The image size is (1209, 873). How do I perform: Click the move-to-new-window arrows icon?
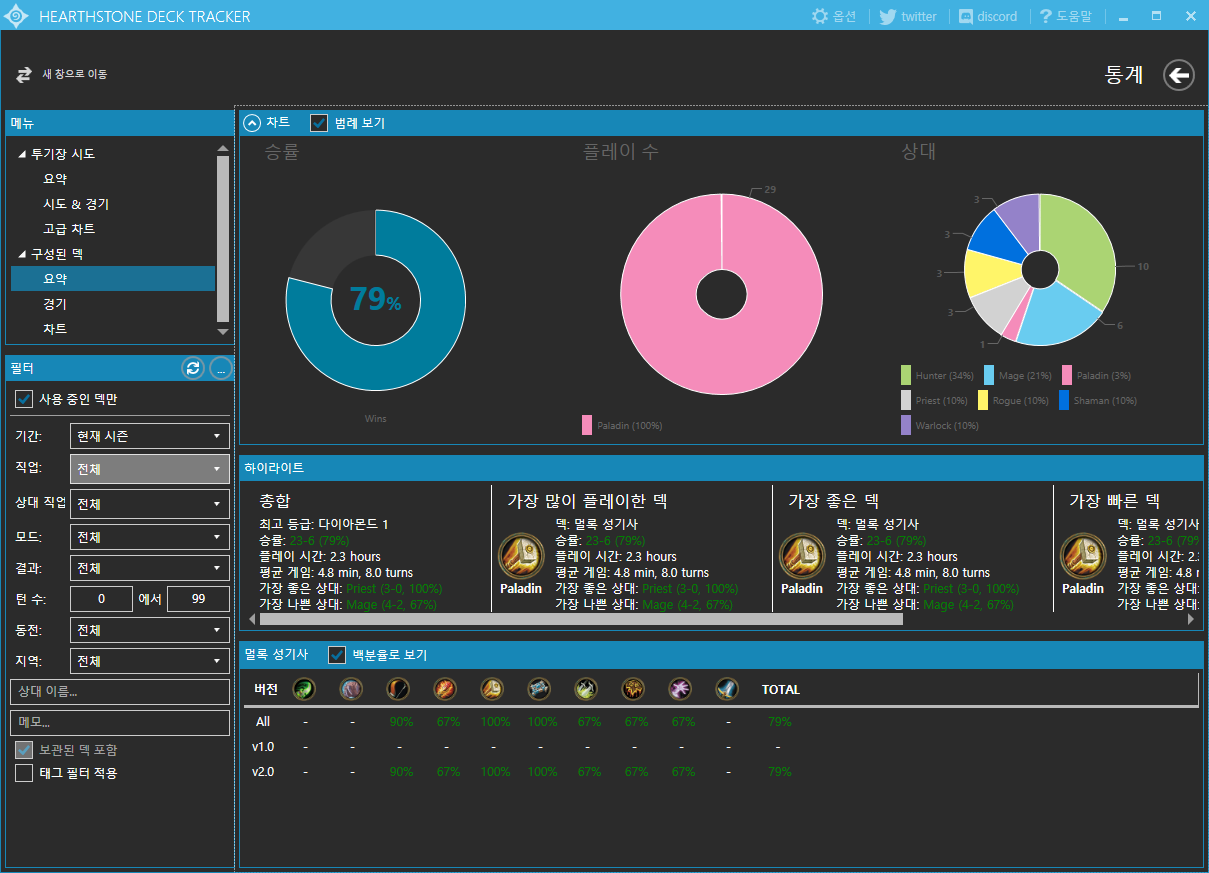point(24,75)
